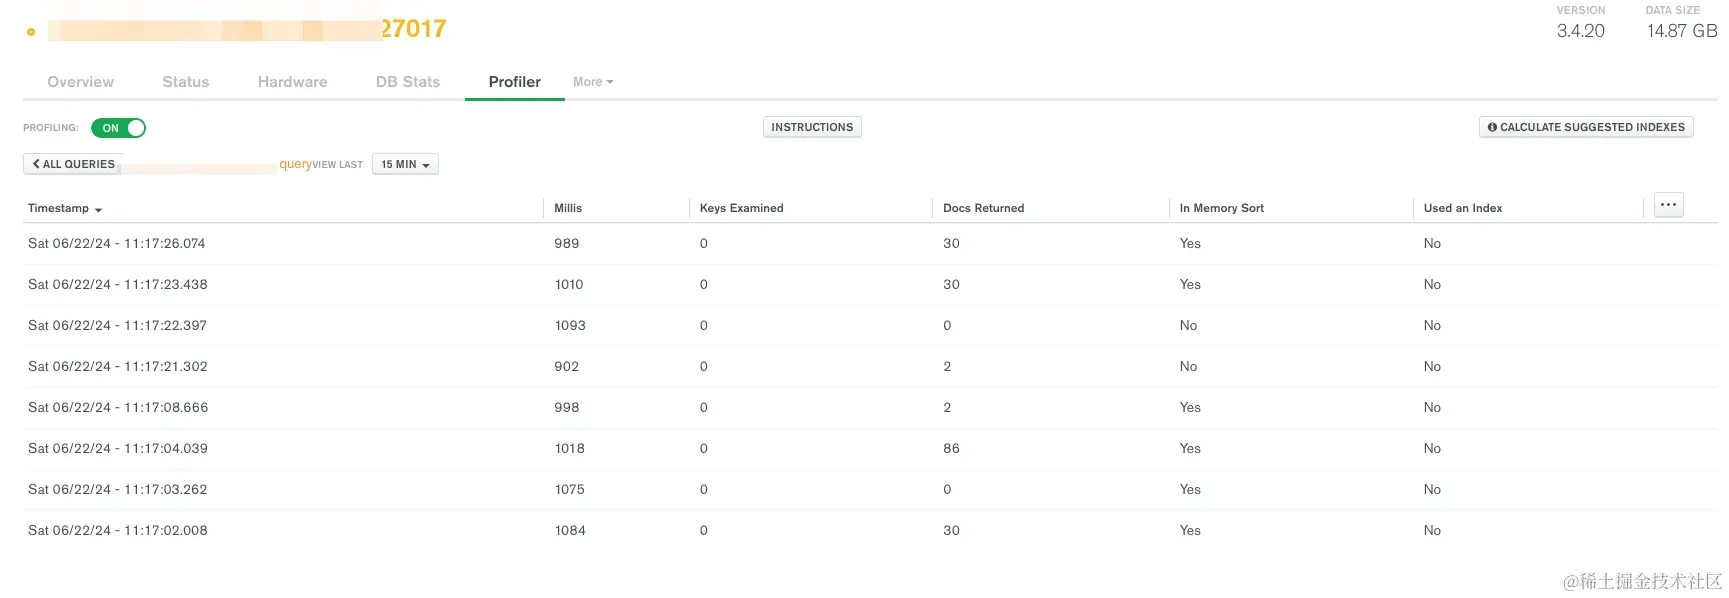Image resolution: width=1729 pixels, height=598 pixels.
Task: Click the Docs Returned column header
Action: (983, 208)
